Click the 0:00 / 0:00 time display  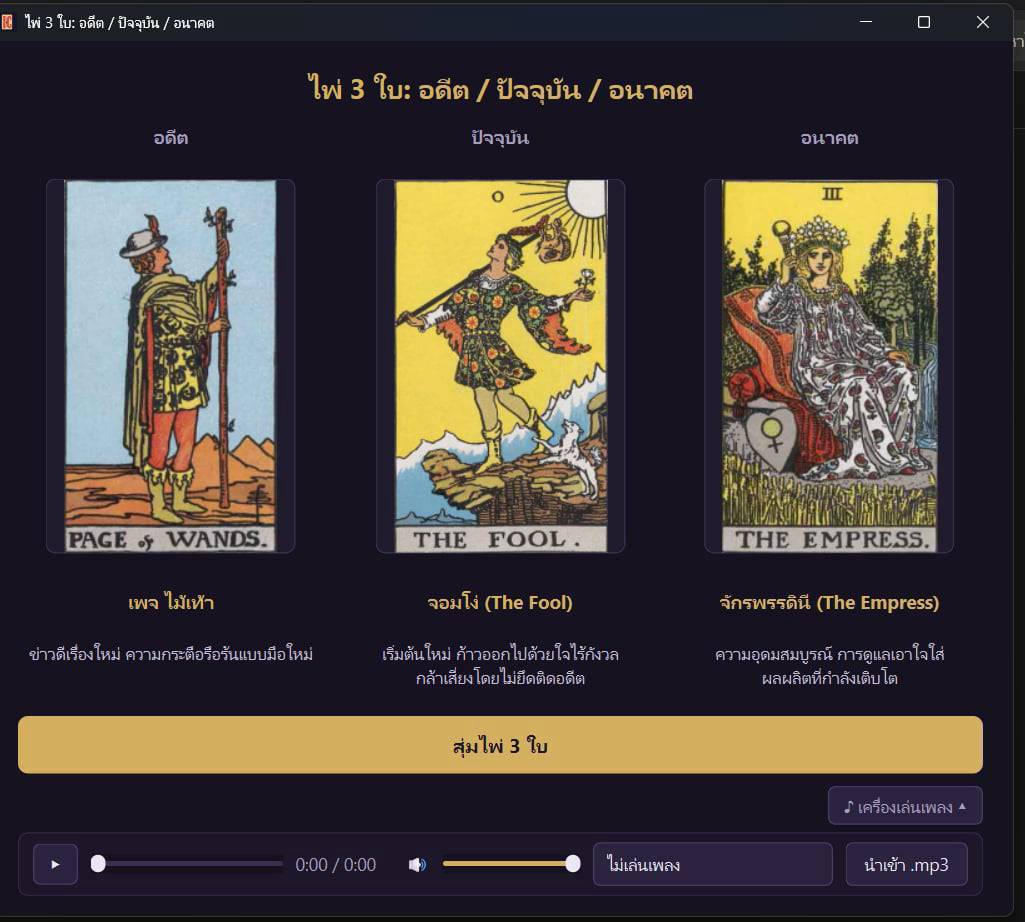[335, 864]
